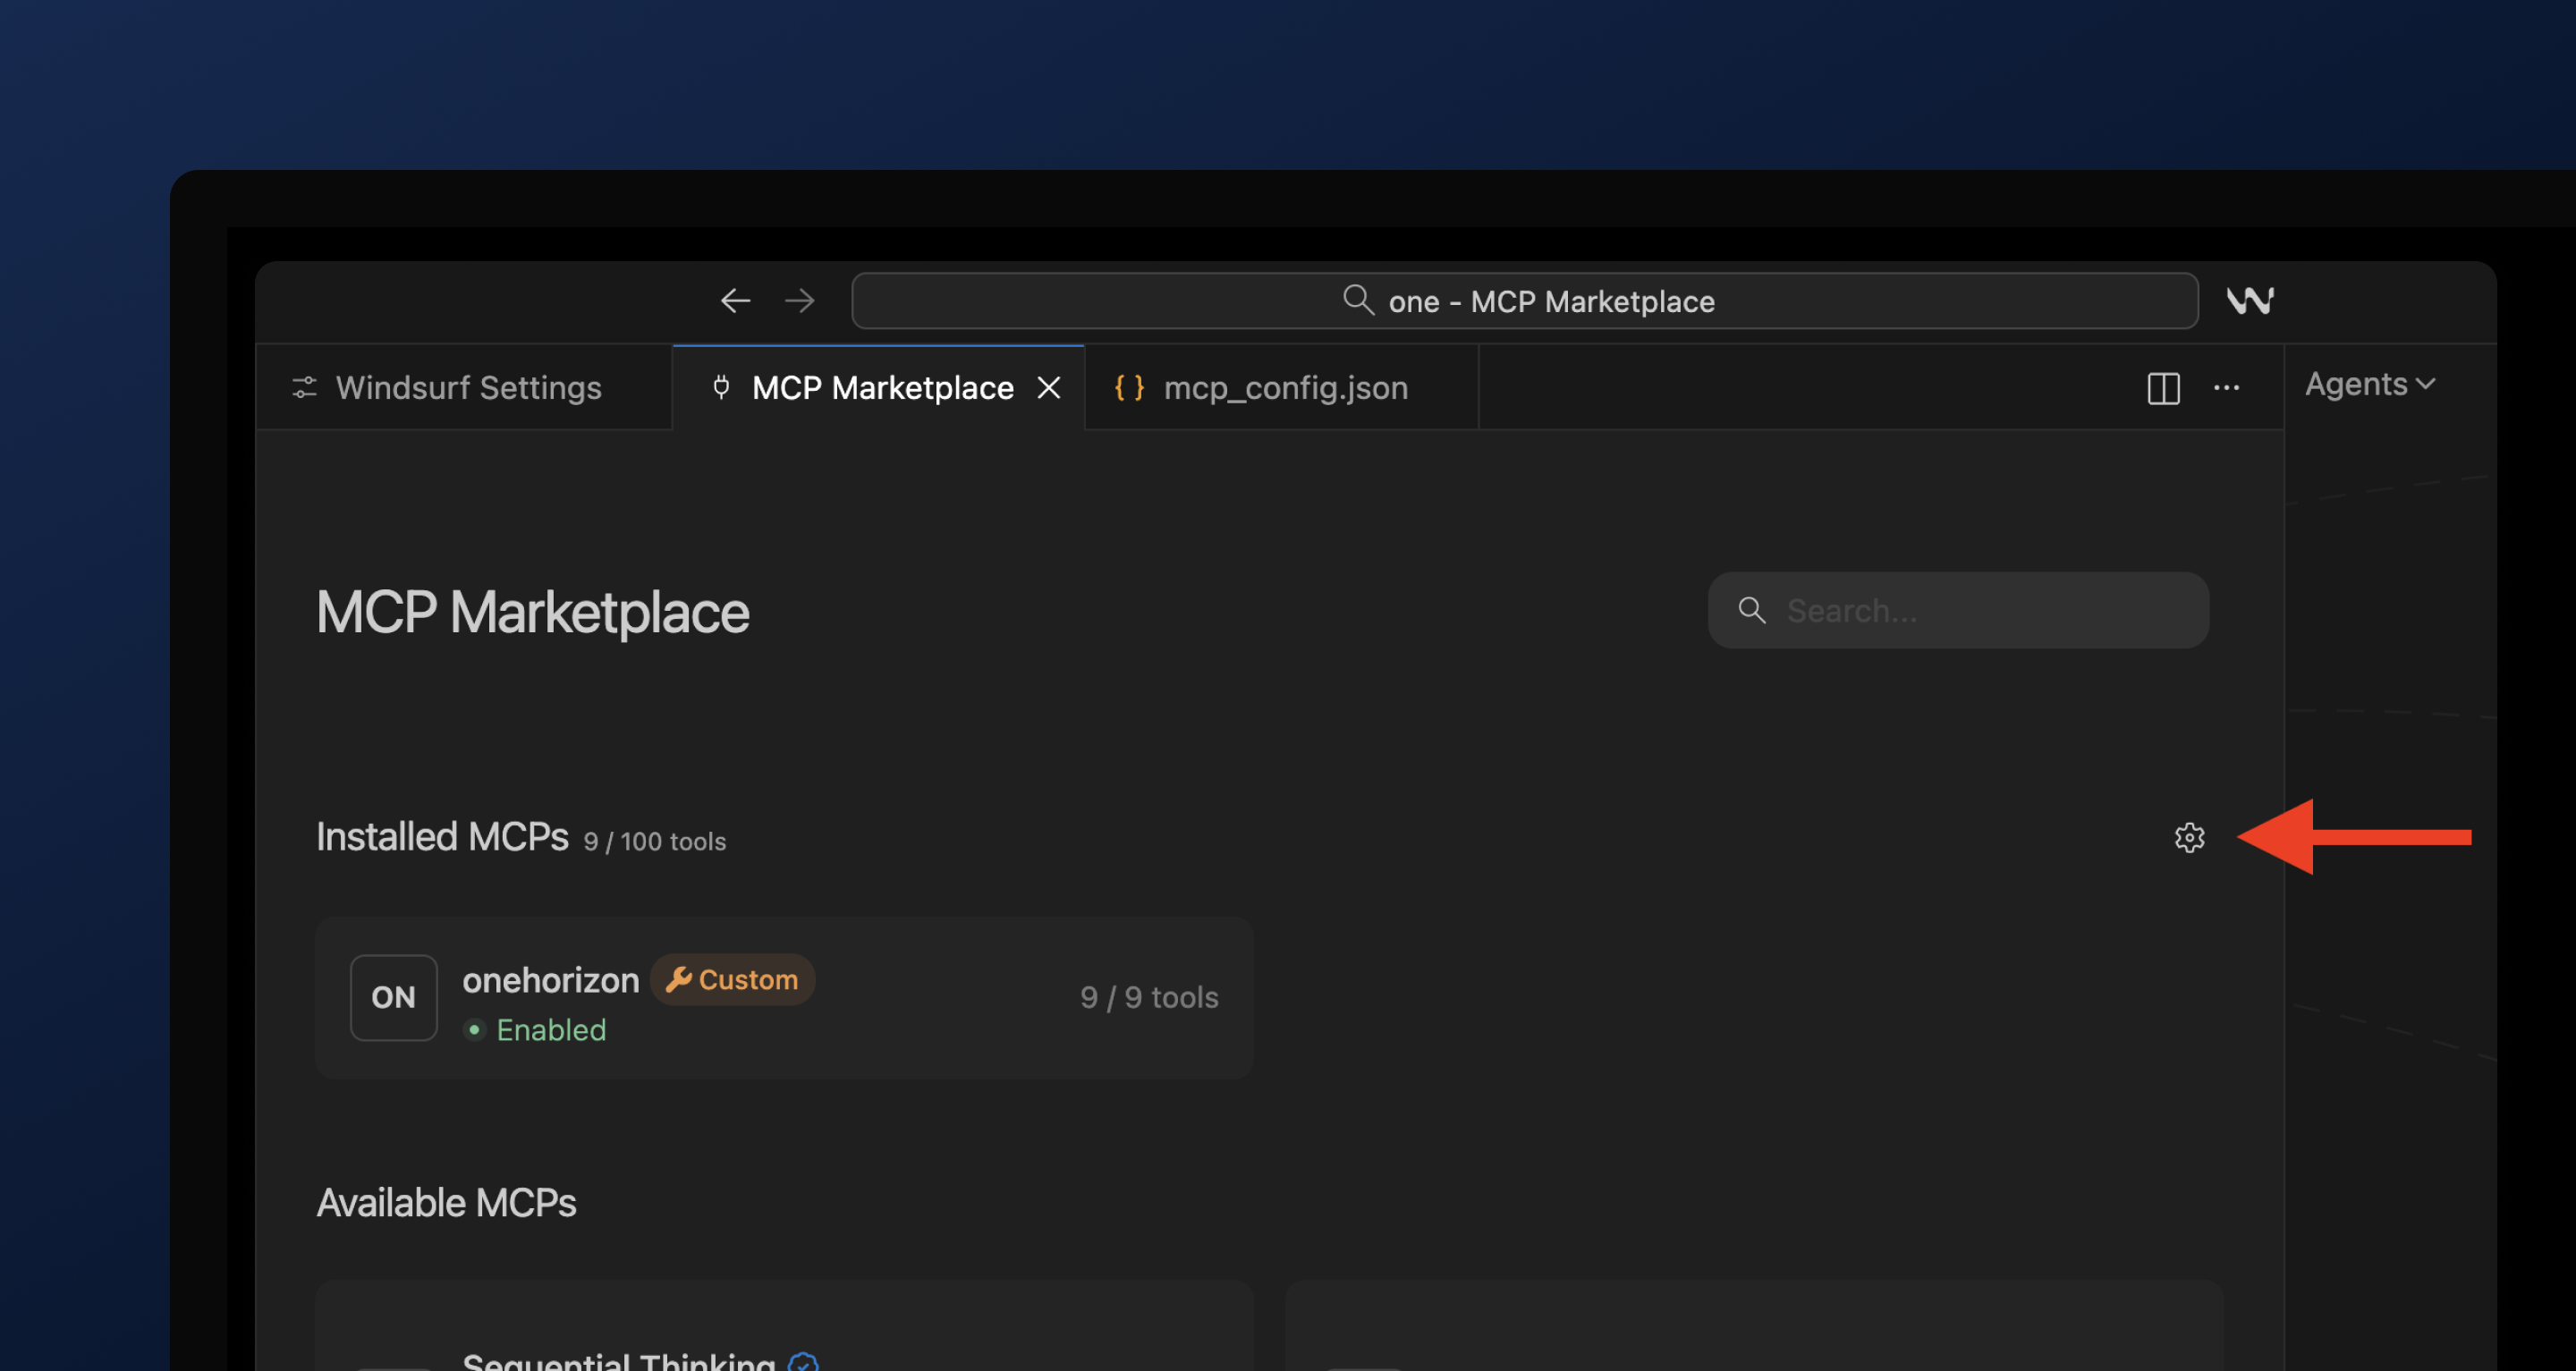Expand the Agents dropdown

point(2369,384)
